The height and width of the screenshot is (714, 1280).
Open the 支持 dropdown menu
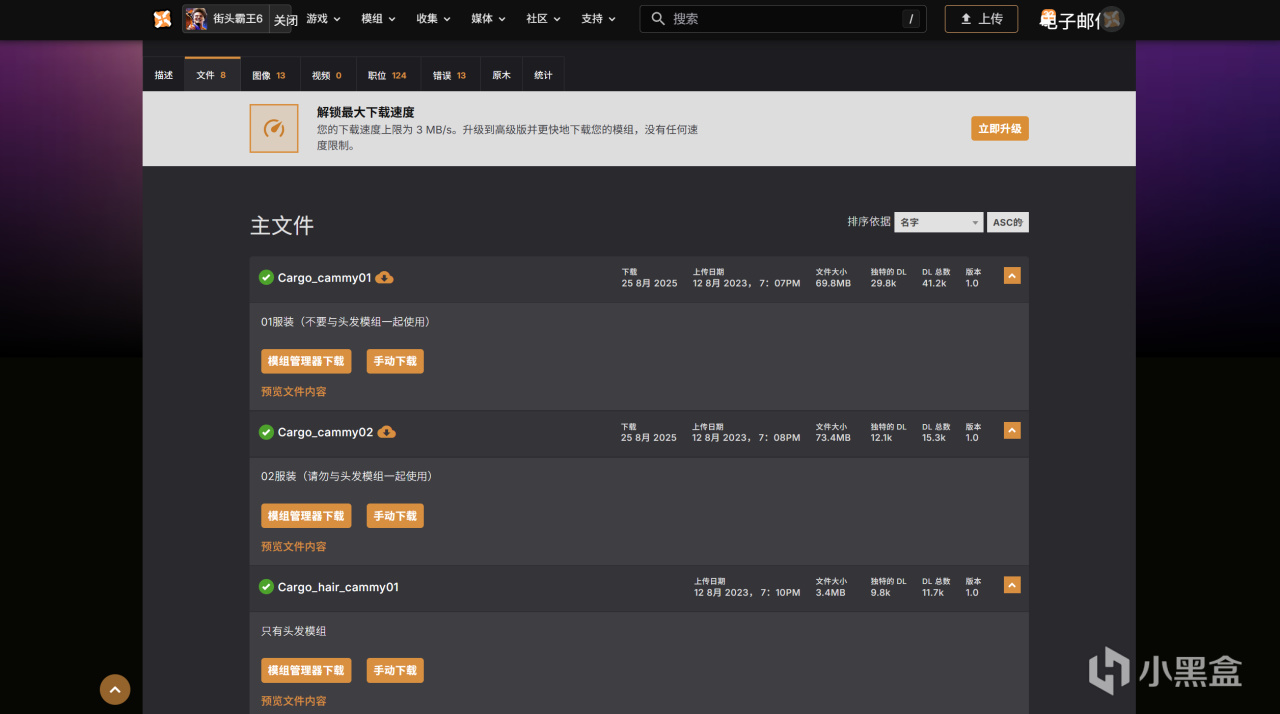pos(598,19)
